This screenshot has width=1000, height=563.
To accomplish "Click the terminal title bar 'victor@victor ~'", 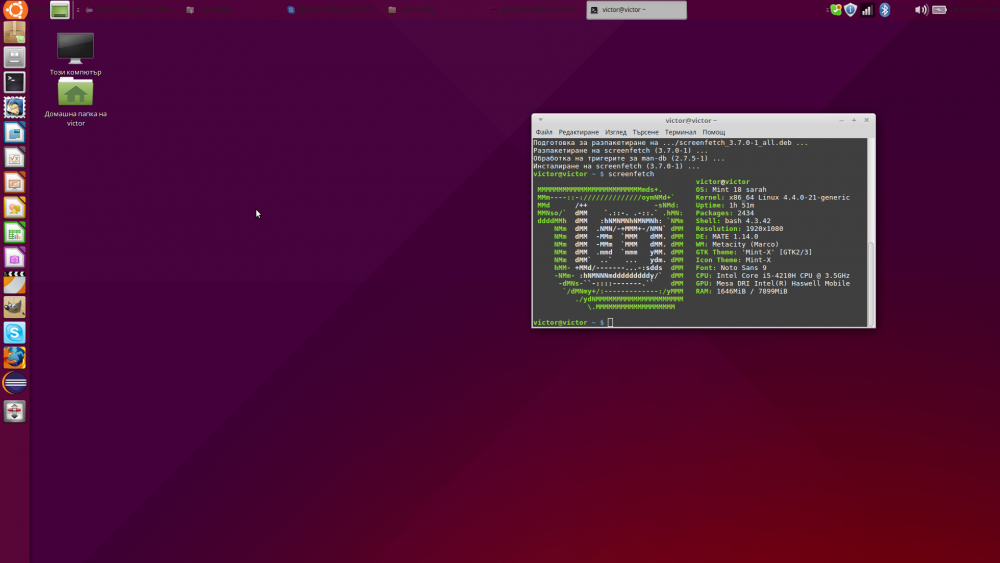I will pyautogui.click(x=691, y=120).
